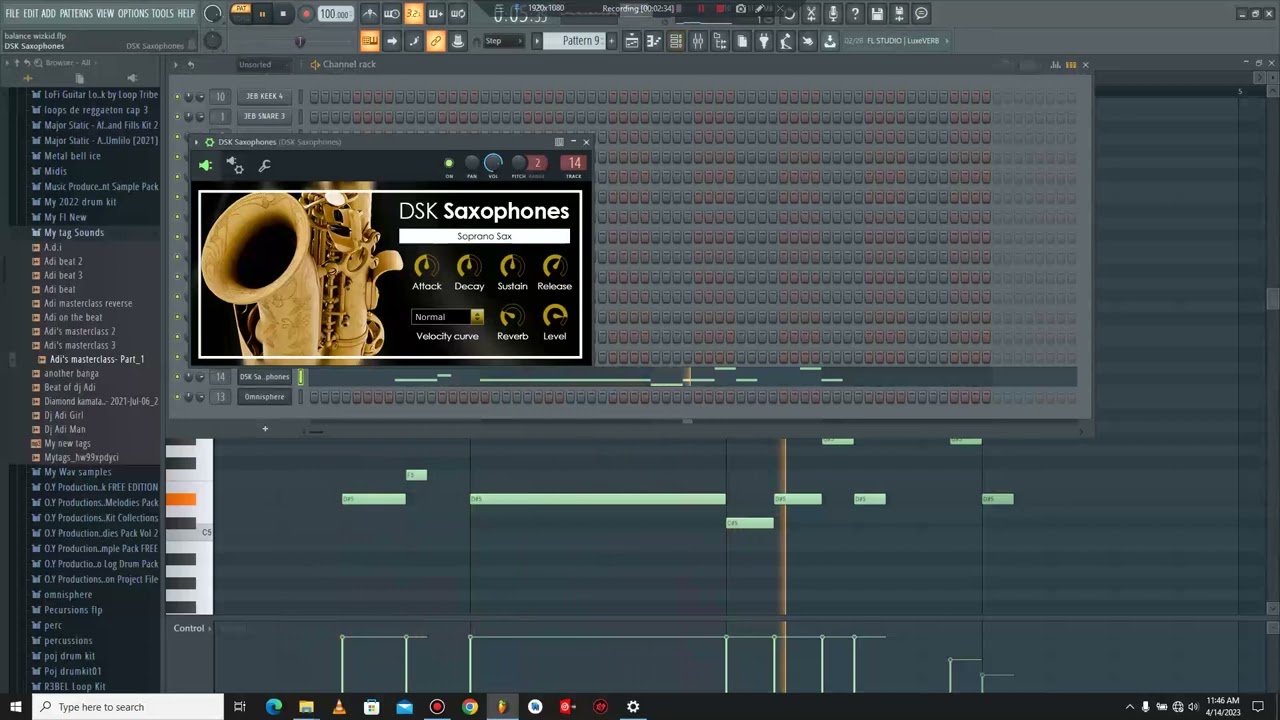Open Chrome from the taskbar
Viewport: 1280px width, 720px height.
[469, 707]
